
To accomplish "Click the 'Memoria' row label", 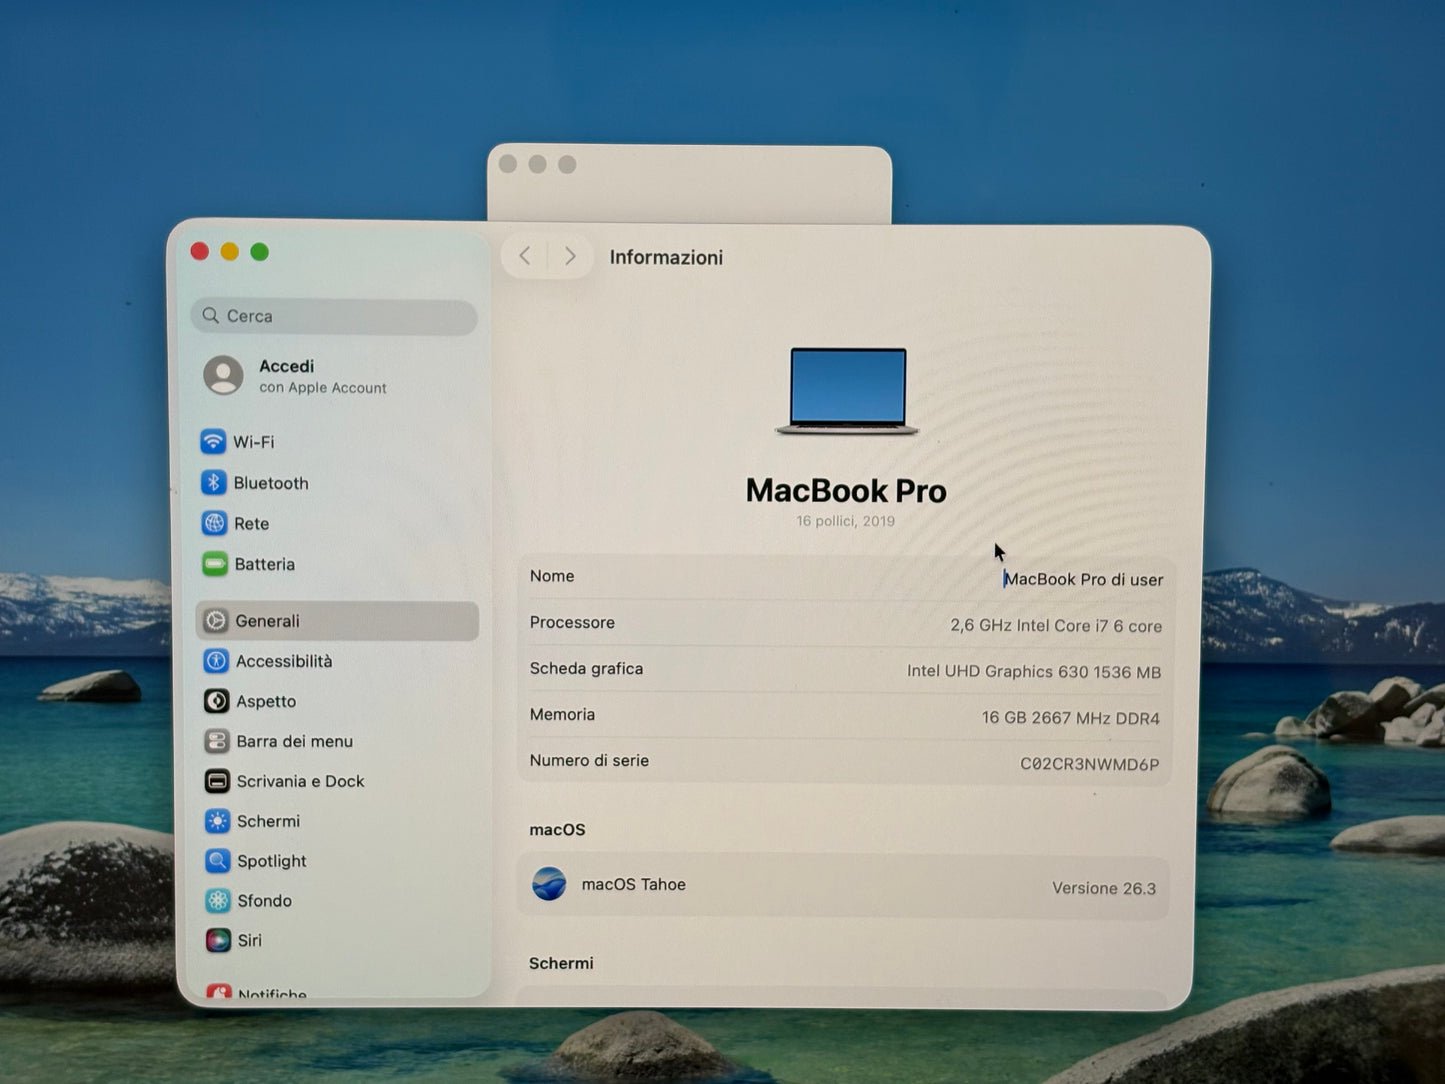I will click(x=562, y=714).
